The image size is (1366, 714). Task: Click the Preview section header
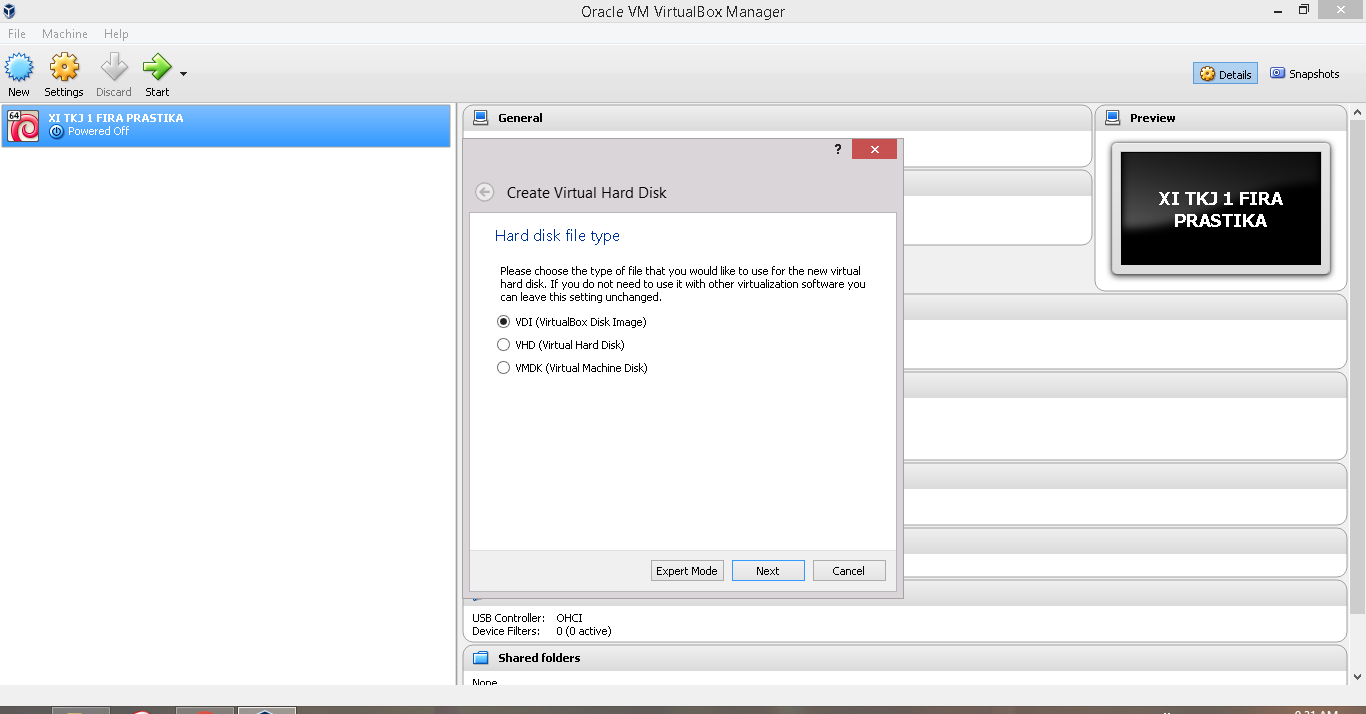click(1221, 118)
